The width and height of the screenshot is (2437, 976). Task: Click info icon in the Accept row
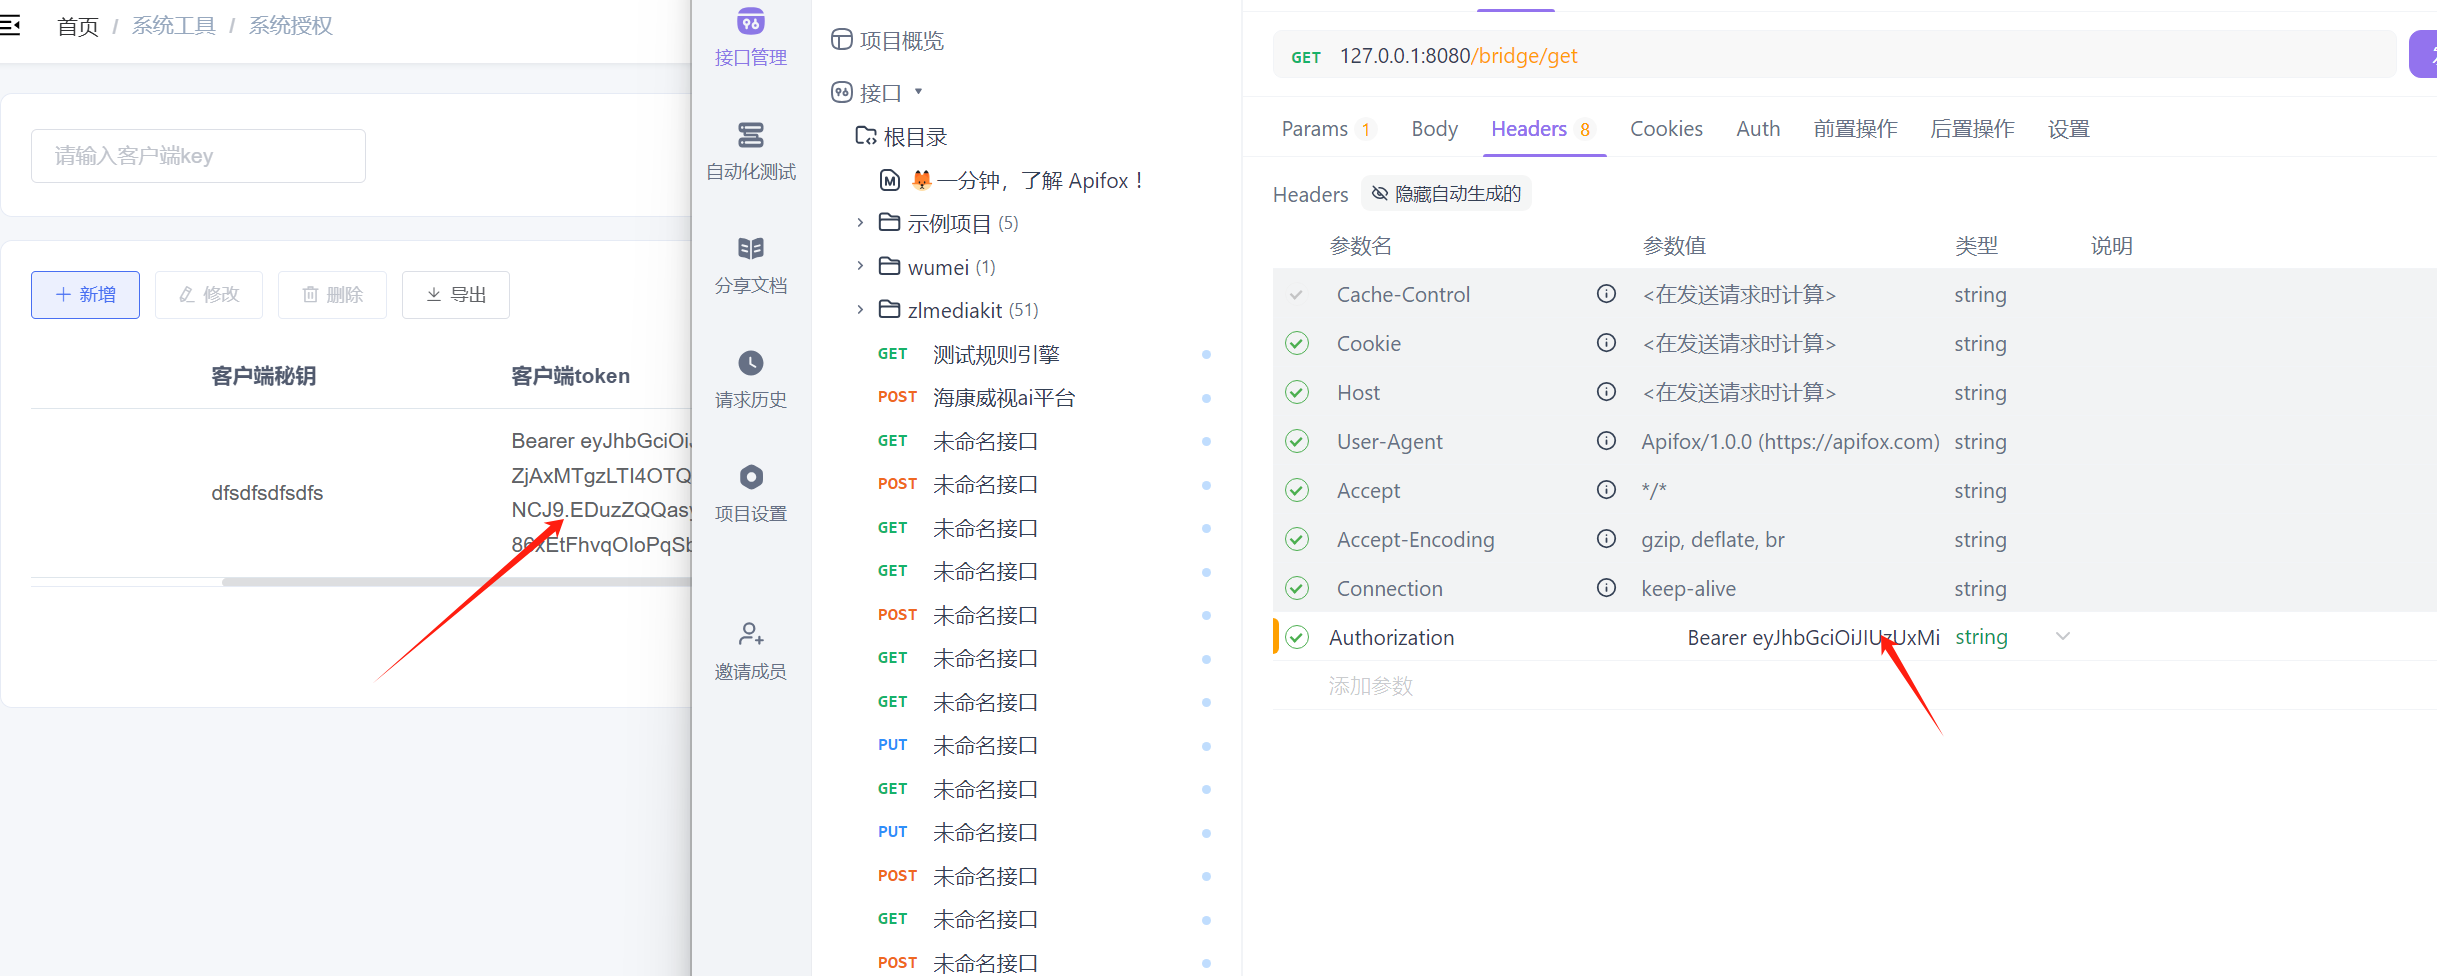(x=1606, y=490)
